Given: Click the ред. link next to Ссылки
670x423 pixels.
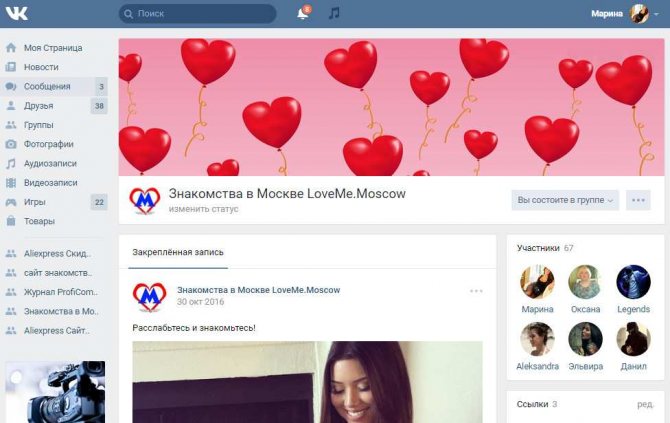Looking at the screenshot, I should 645,404.
